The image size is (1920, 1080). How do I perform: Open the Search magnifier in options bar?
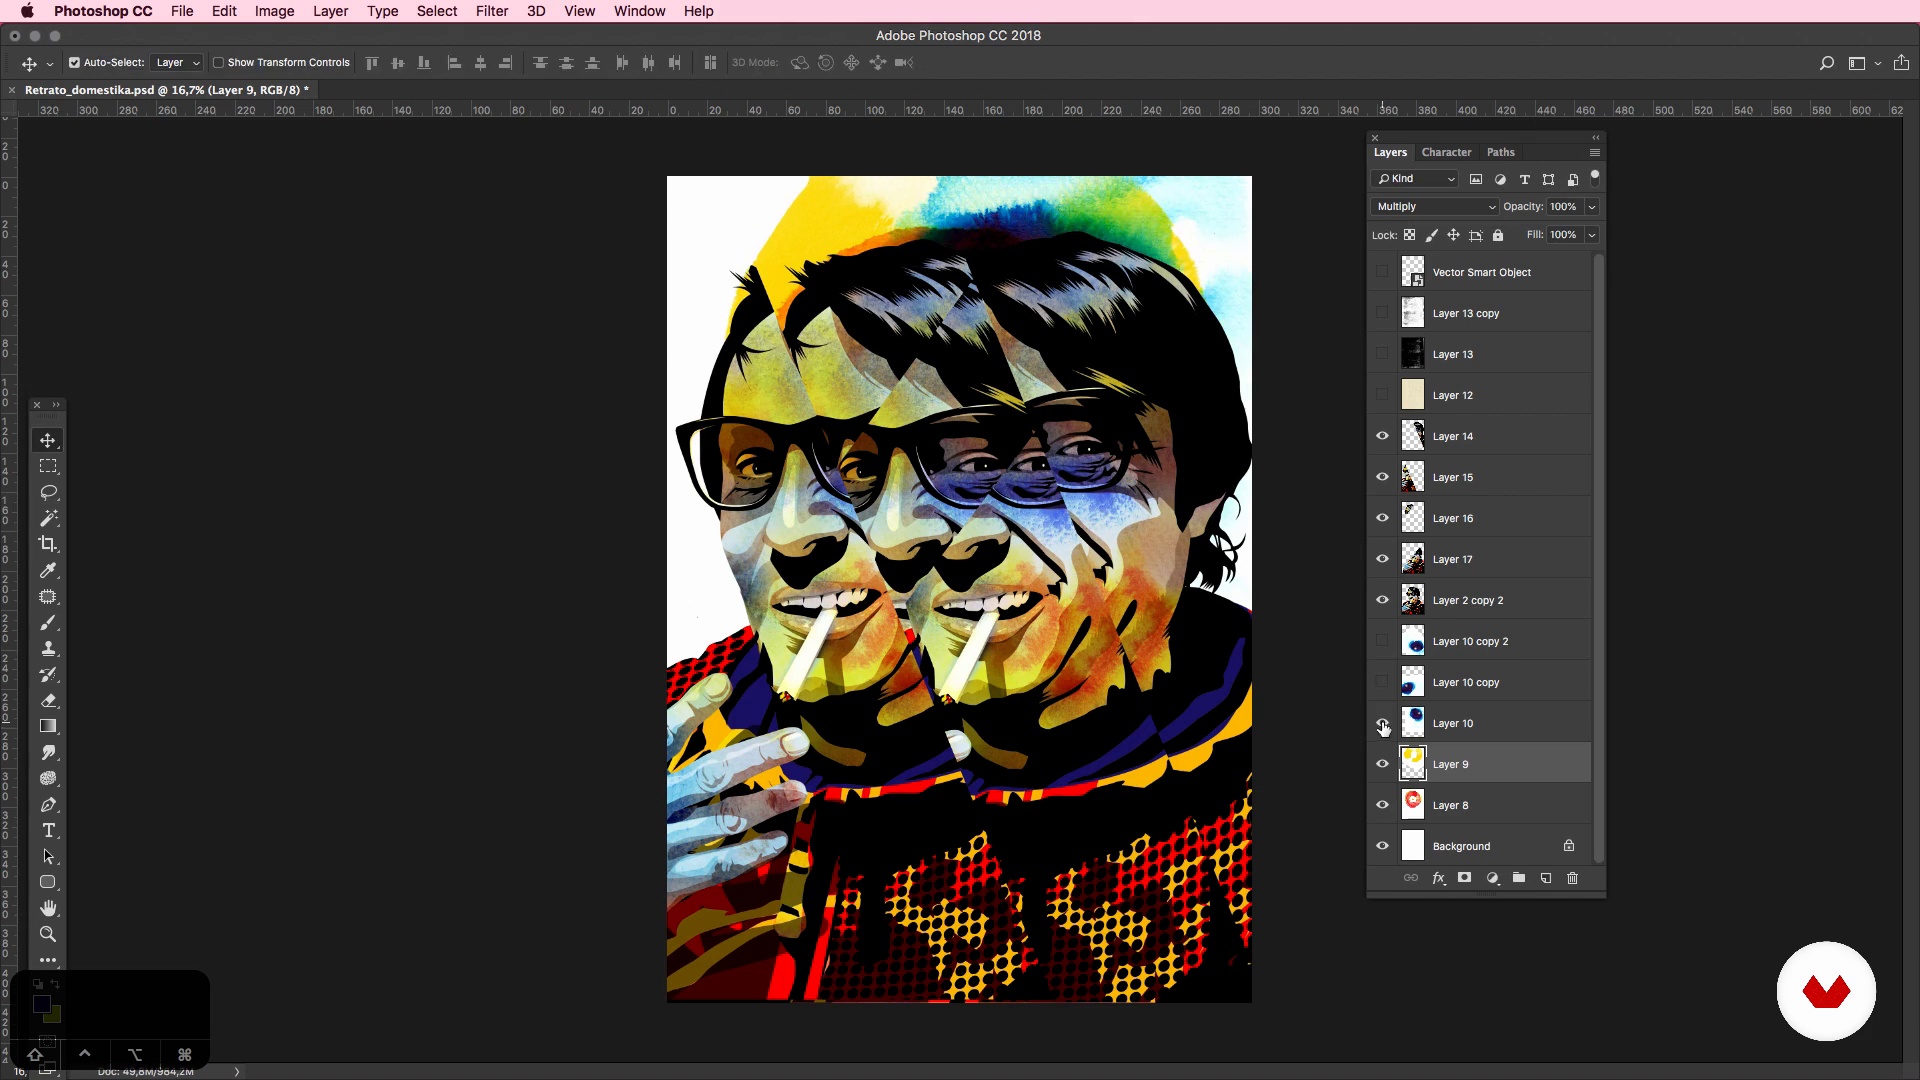(x=1827, y=63)
